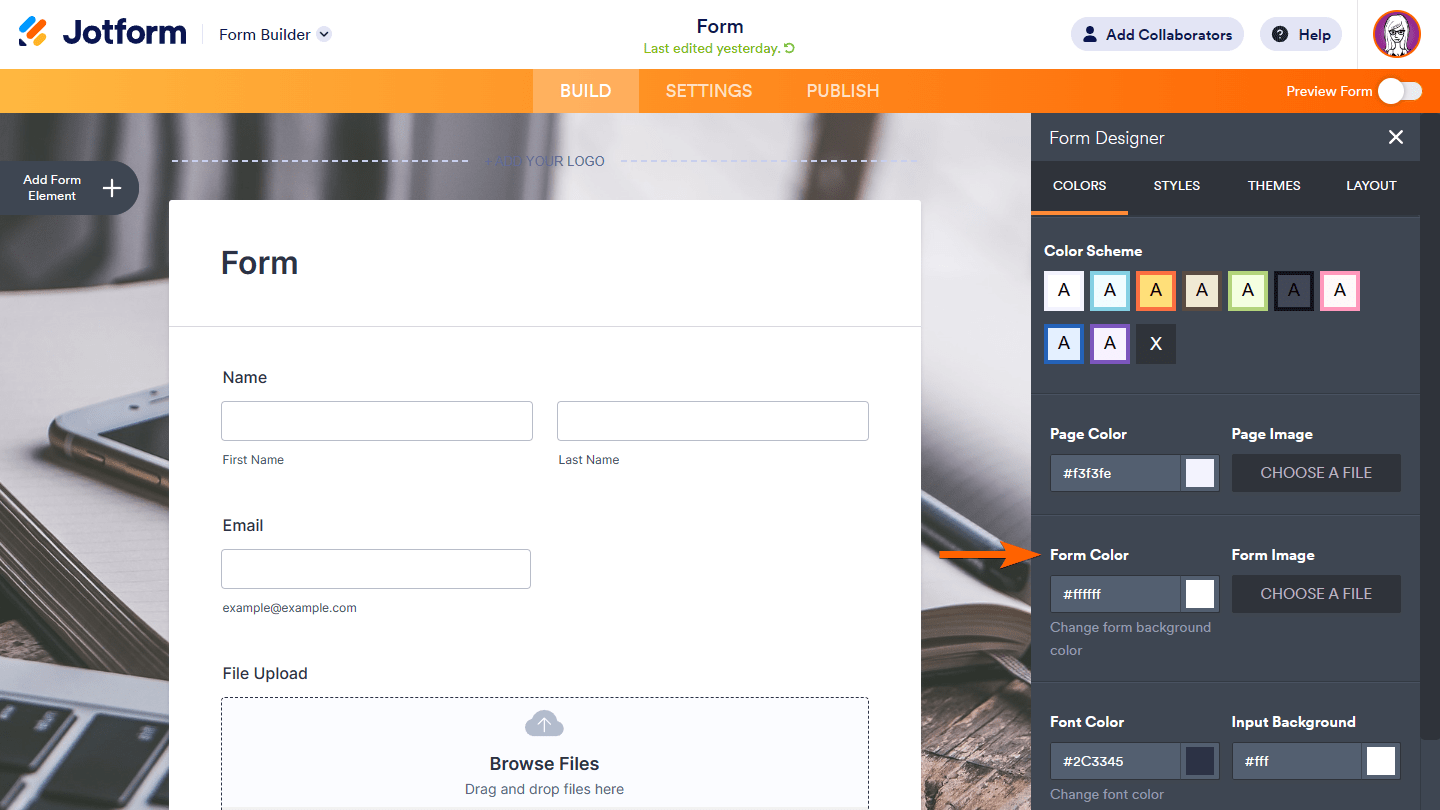
Task: Click the File Upload field label
Action: pyautogui.click(x=265, y=674)
